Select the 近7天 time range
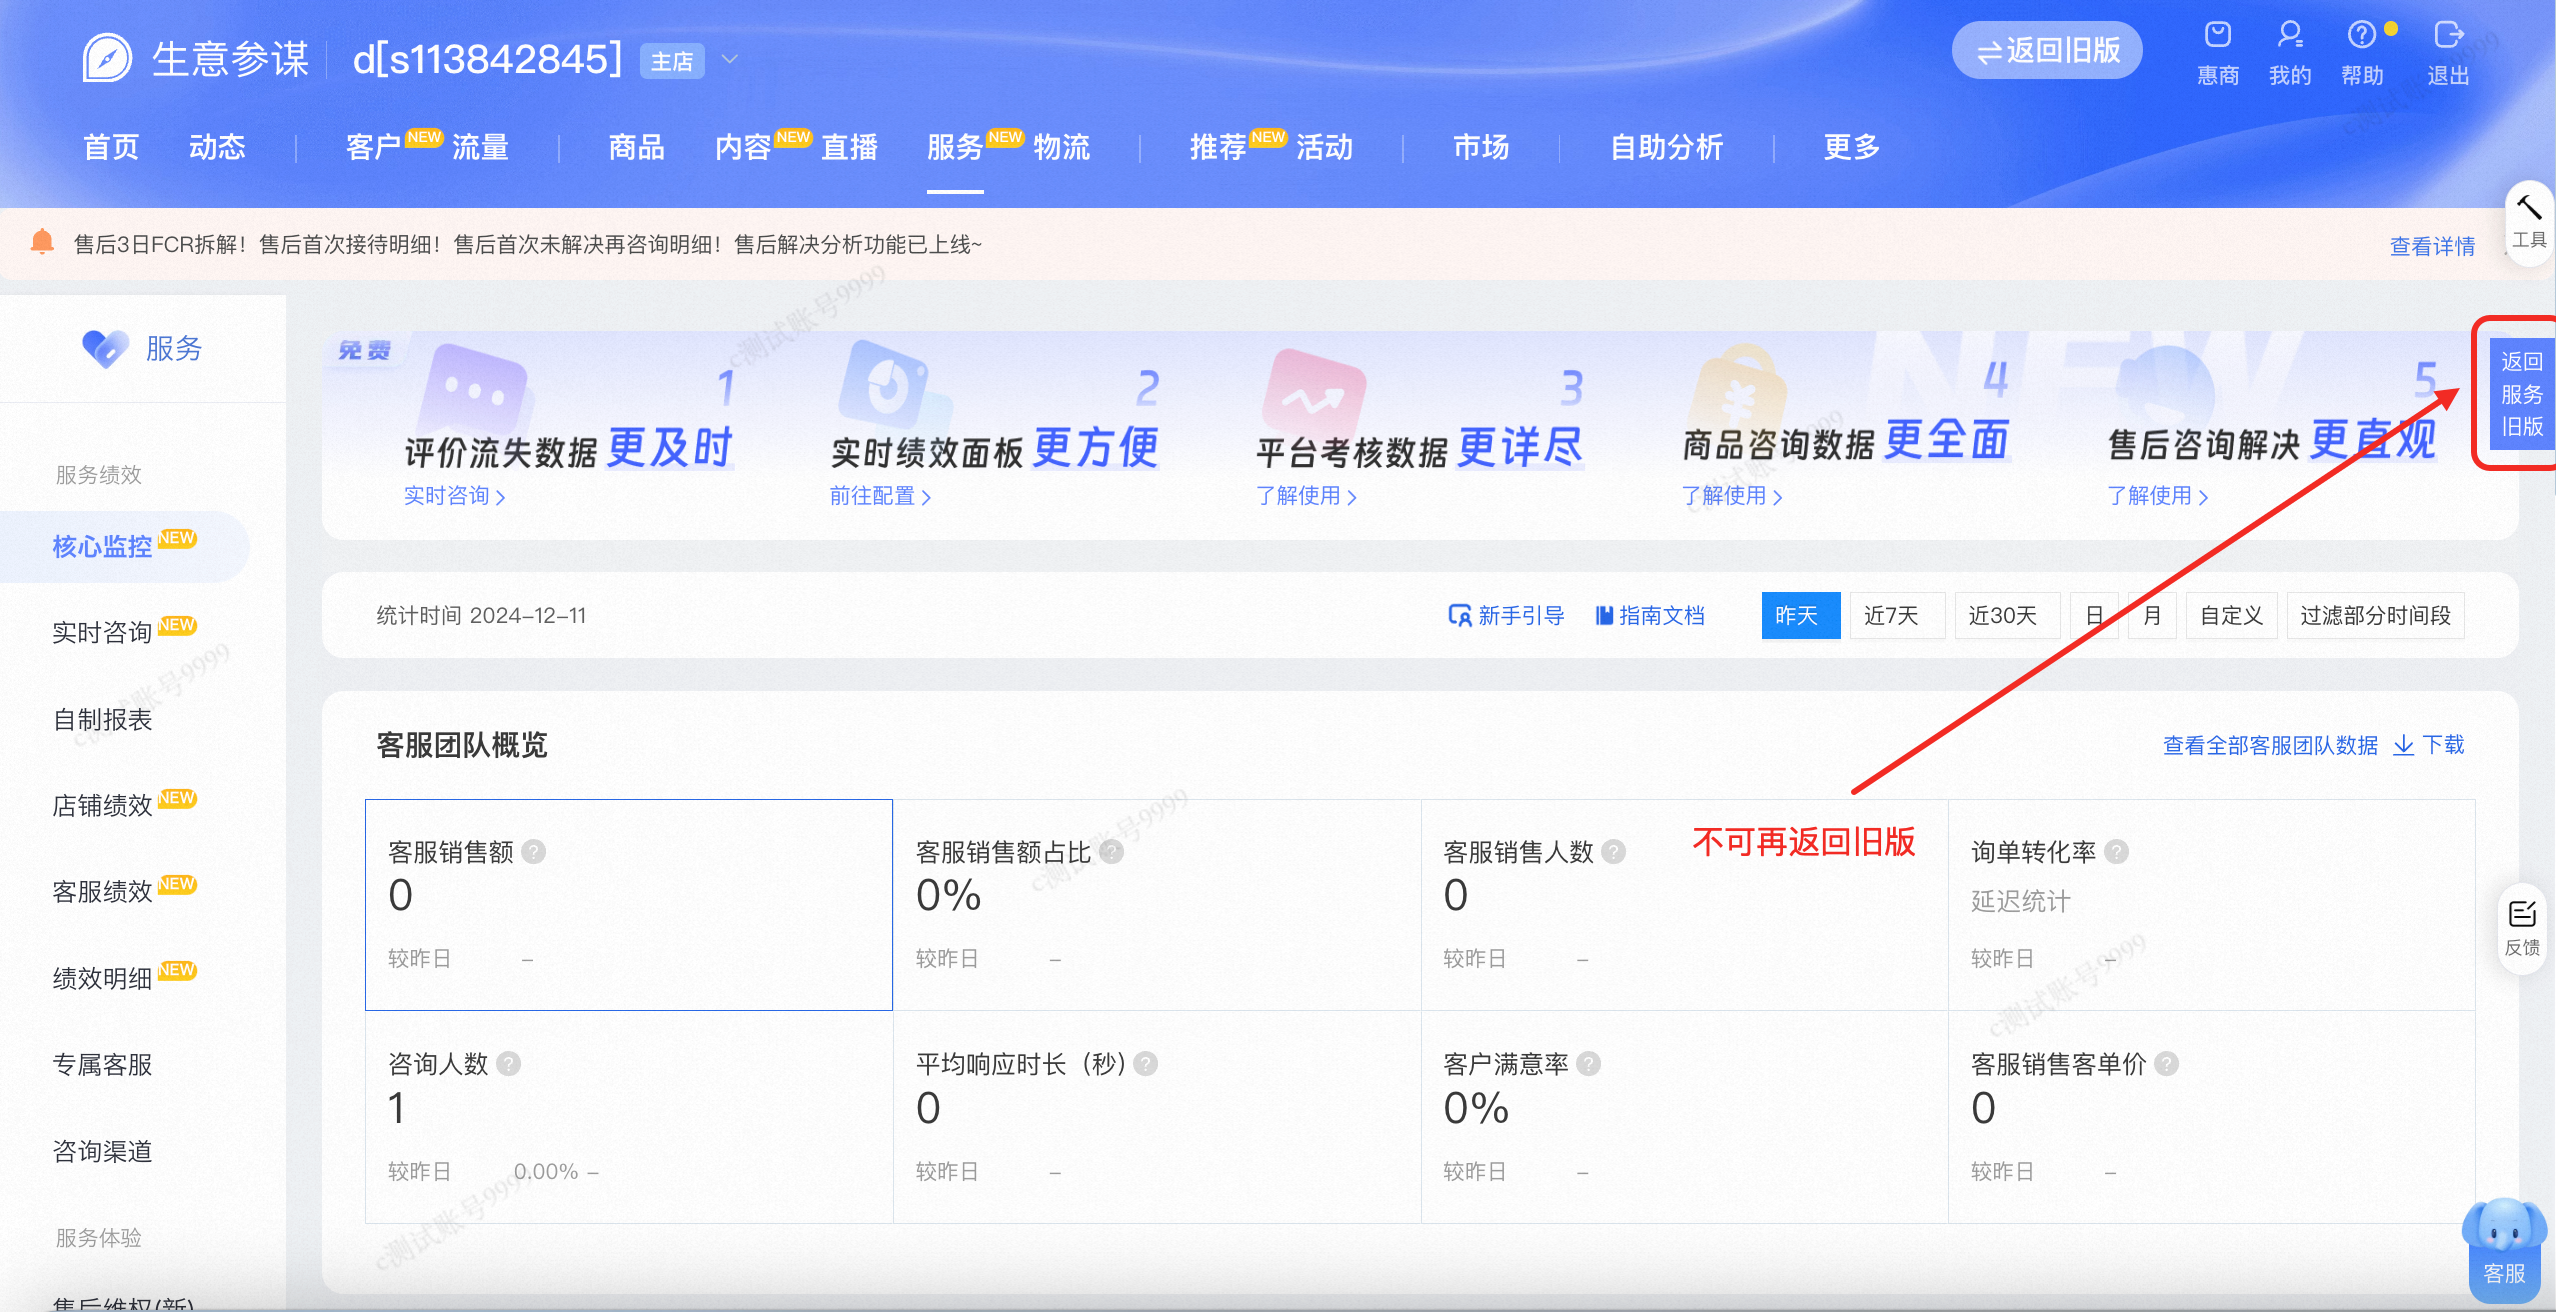Viewport: 2556px width, 1312px height. 1897,615
